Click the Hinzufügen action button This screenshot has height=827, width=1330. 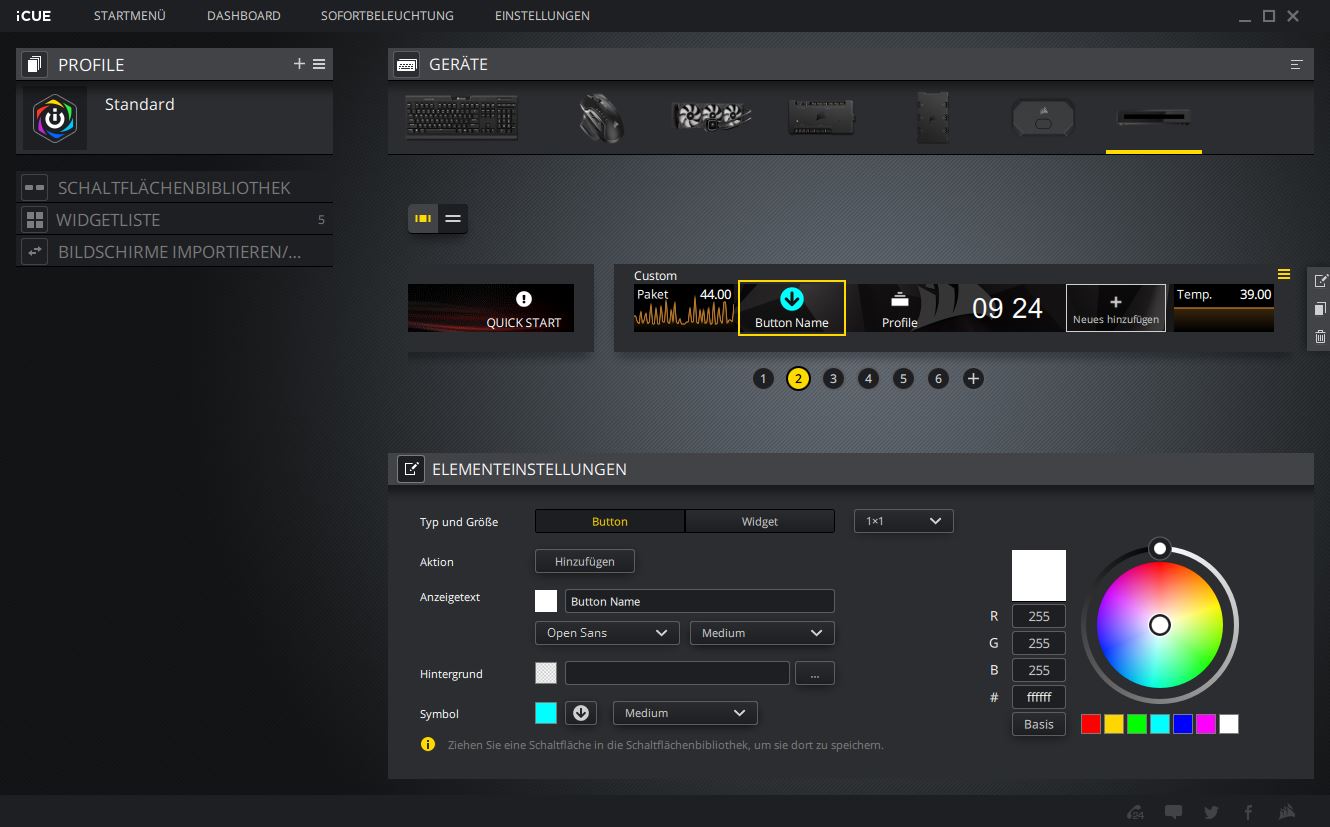click(x=584, y=562)
